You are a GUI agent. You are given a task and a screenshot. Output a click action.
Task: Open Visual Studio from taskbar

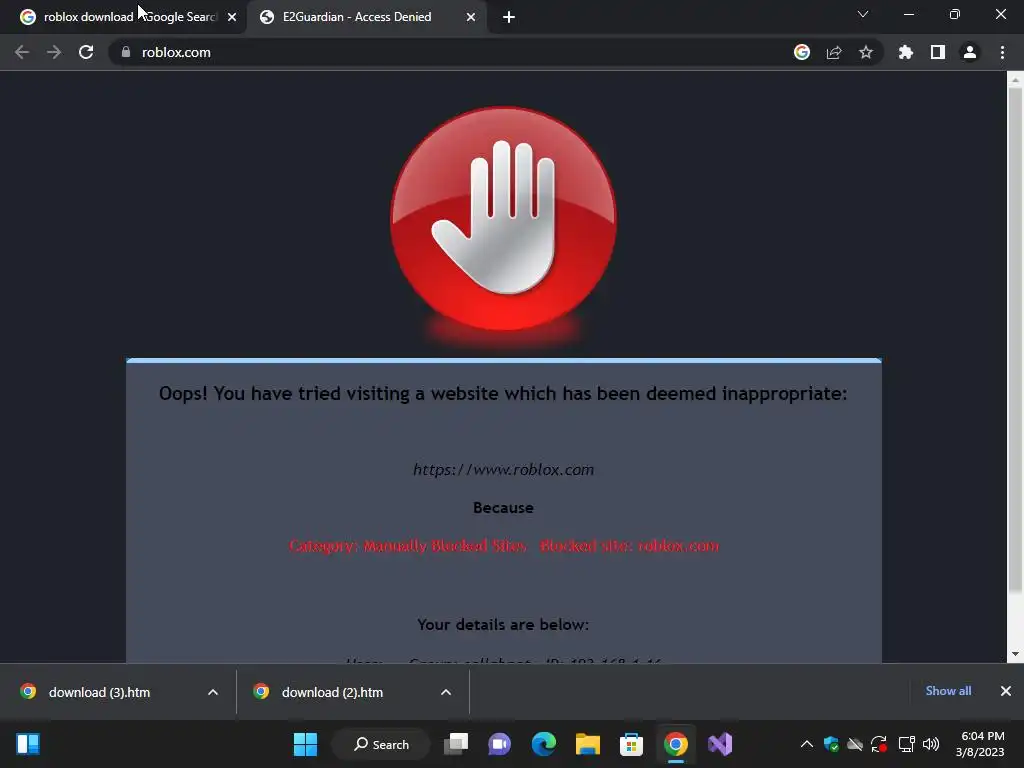pos(720,744)
